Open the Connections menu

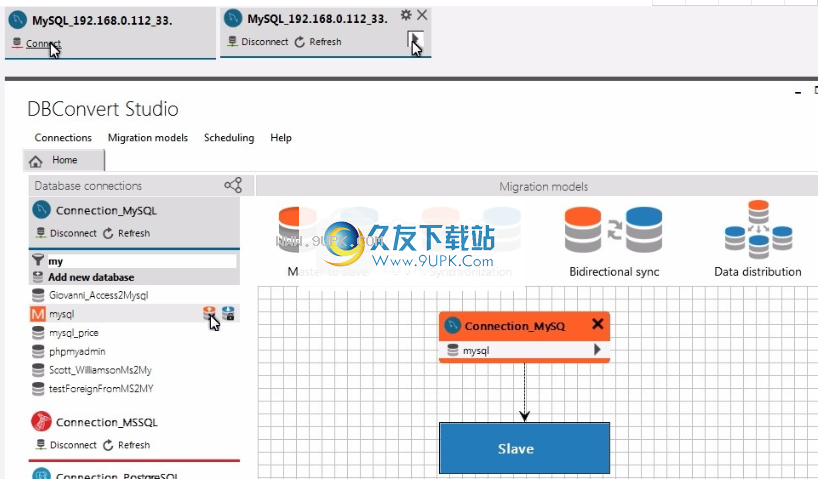pyautogui.click(x=63, y=138)
